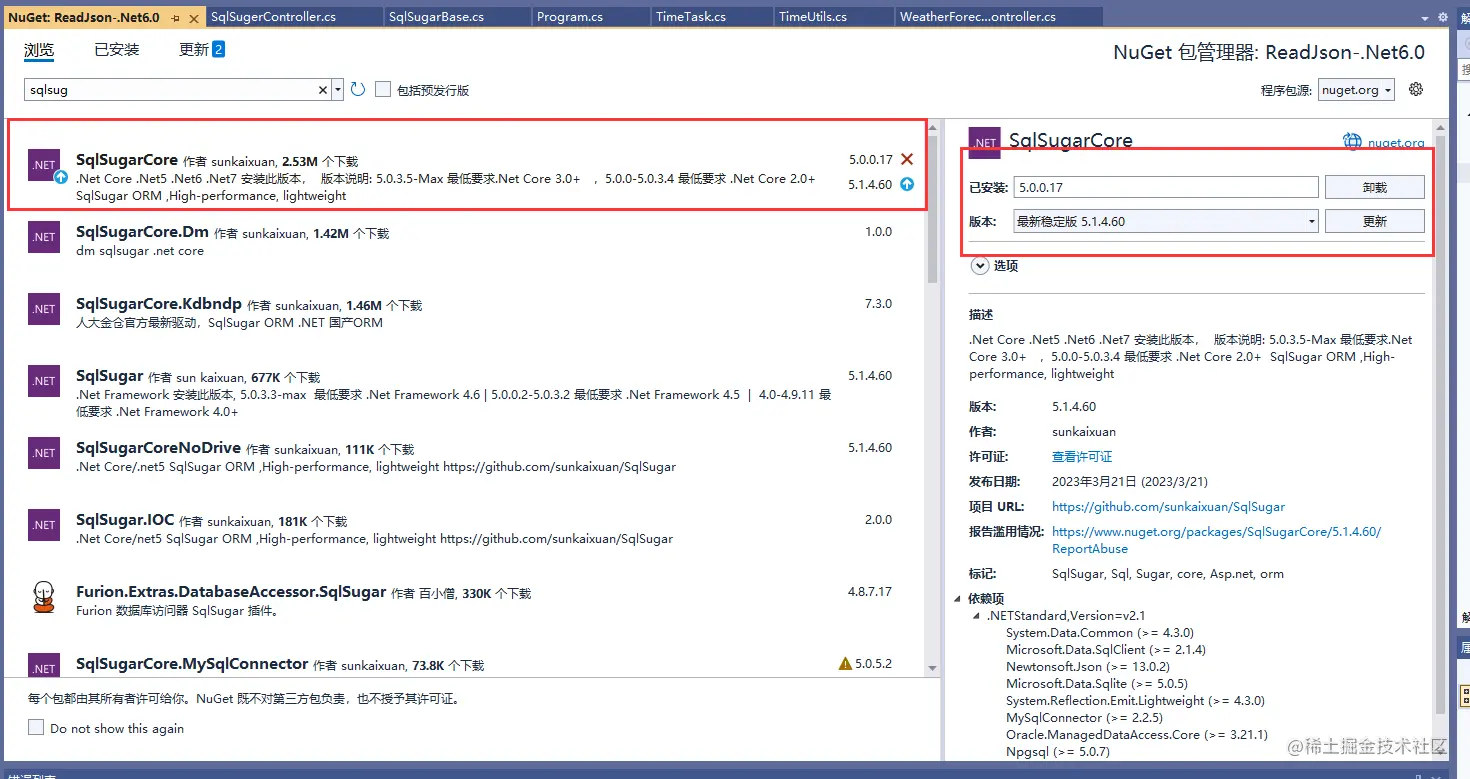Click the 卸载 uninstall button

[x=1374, y=187]
